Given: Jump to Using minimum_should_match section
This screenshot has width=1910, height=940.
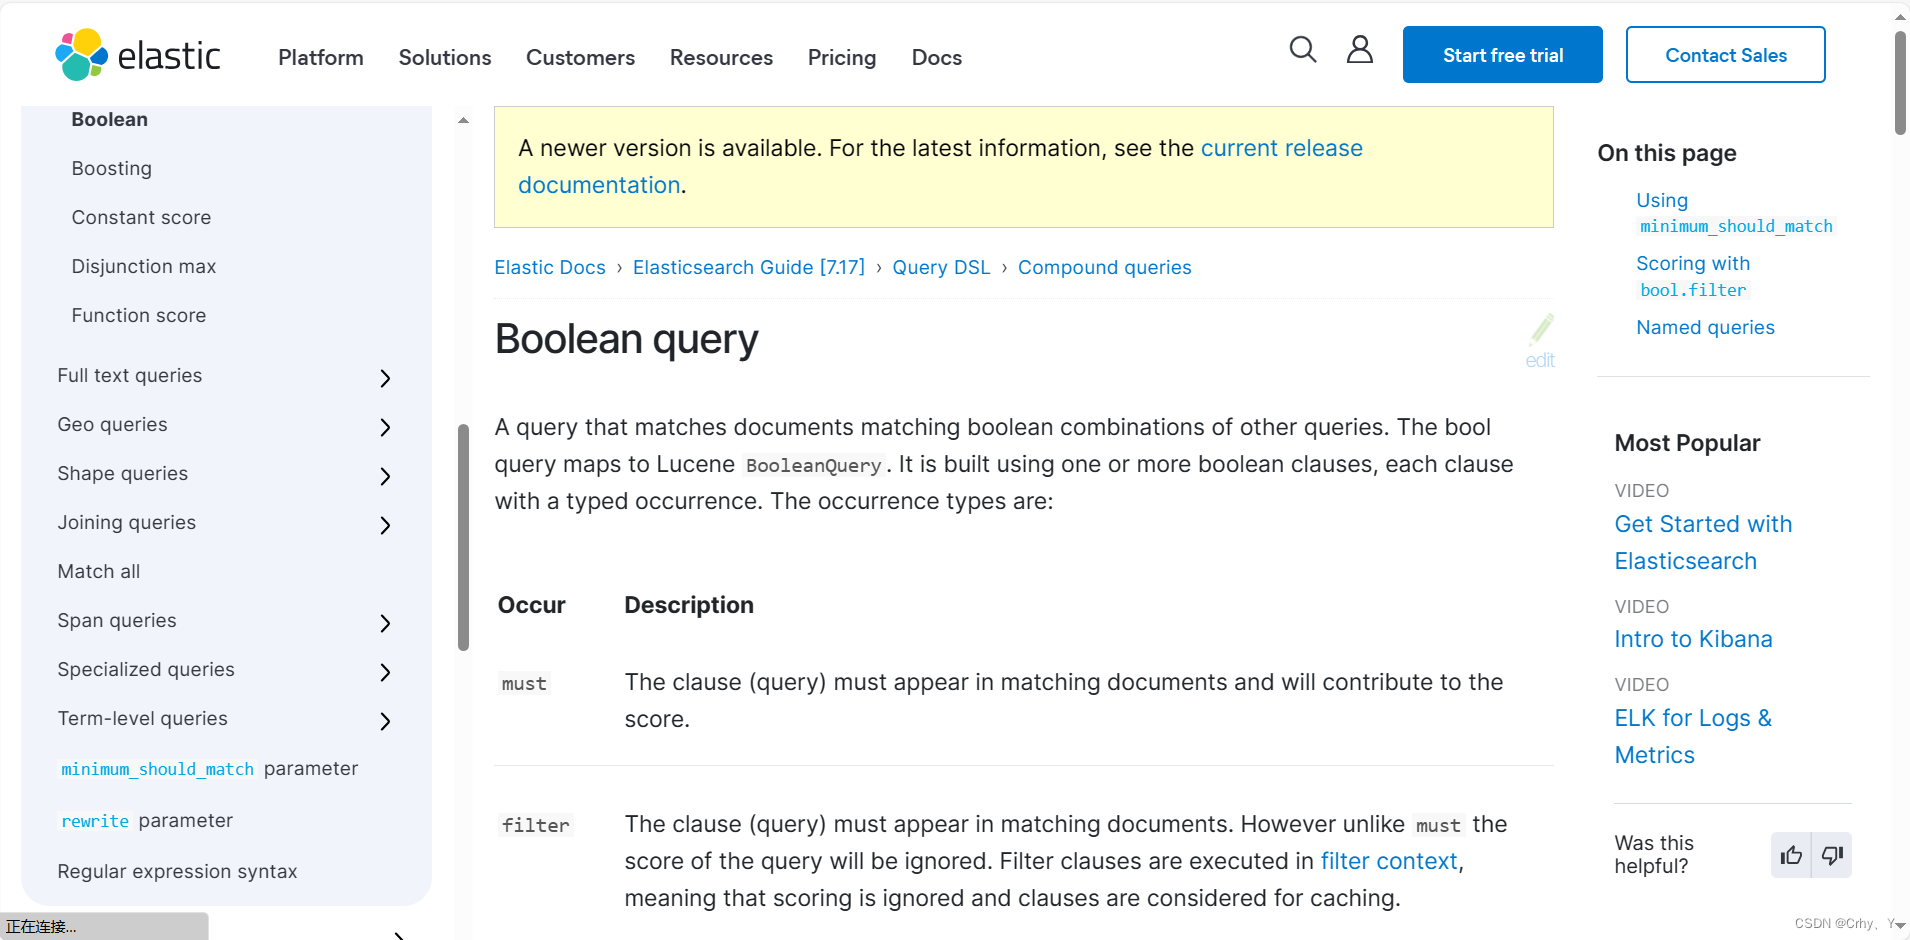Looking at the screenshot, I should tap(1734, 213).
